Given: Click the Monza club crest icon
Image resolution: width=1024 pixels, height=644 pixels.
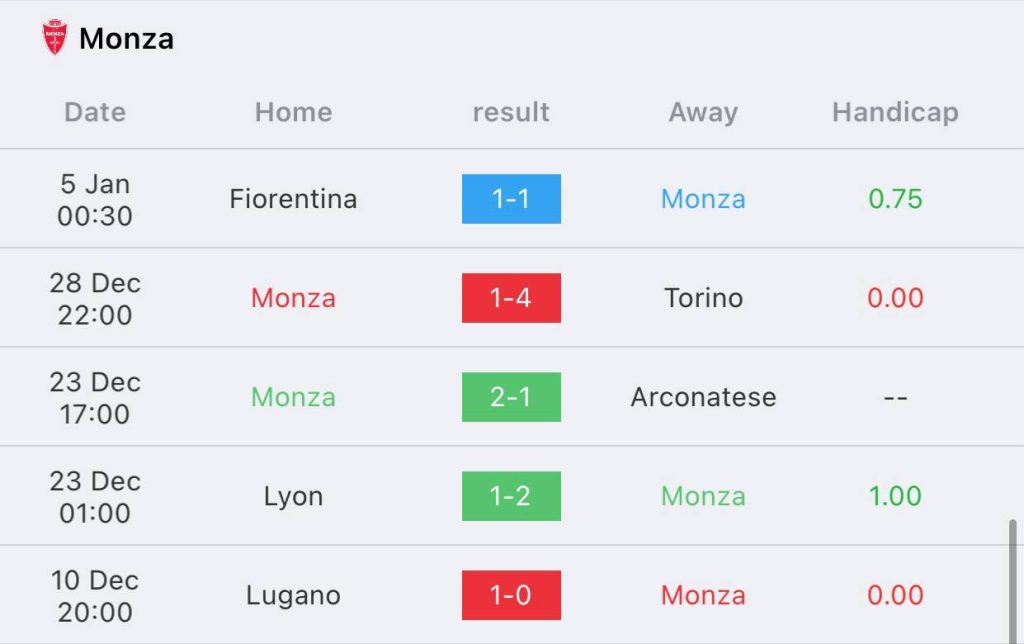Looking at the screenshot, I should [55, 37].
